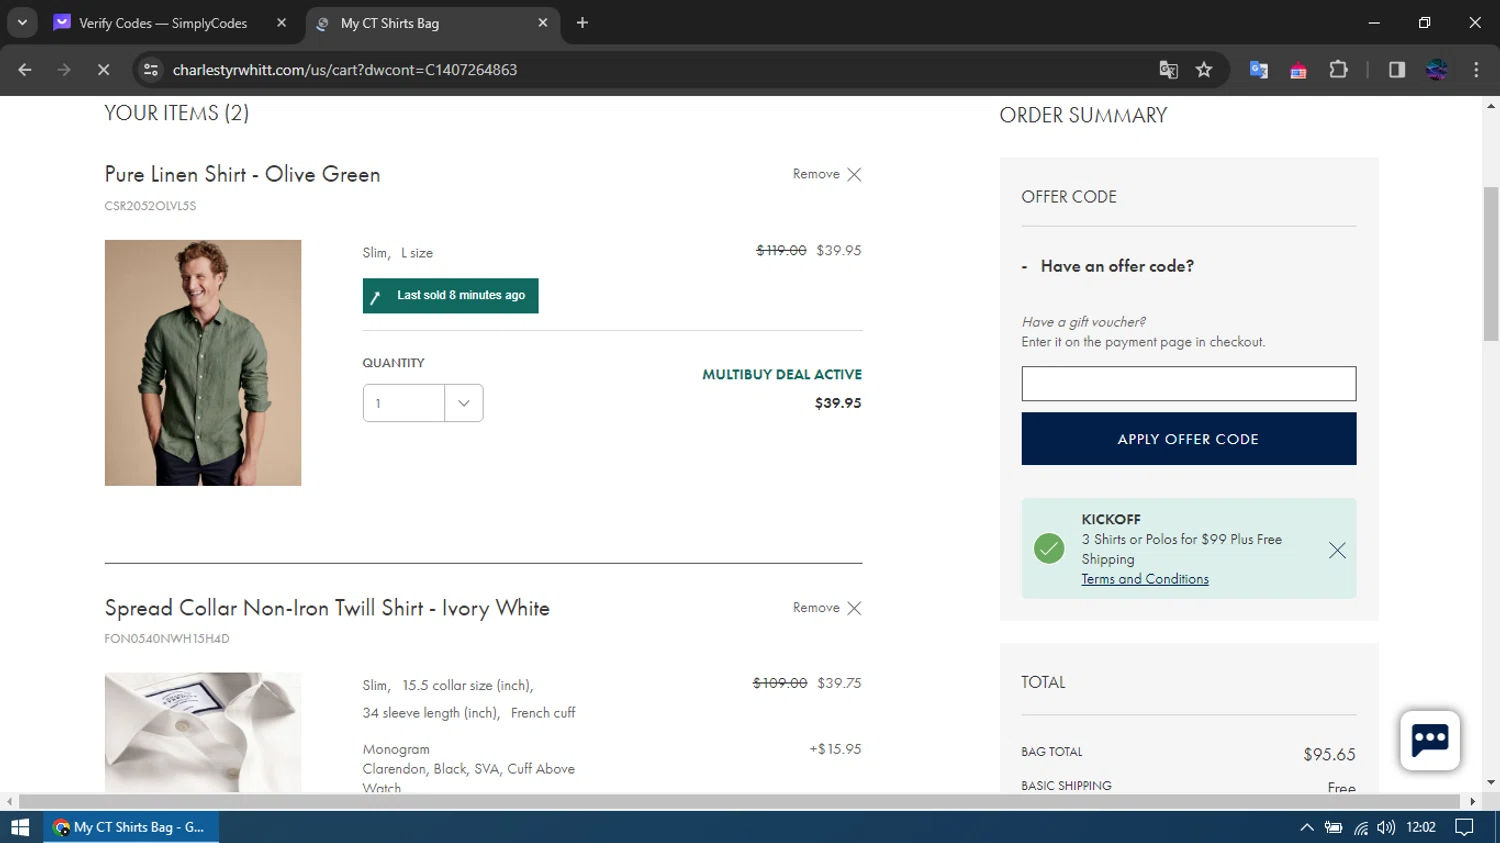Remove Spread Collar Twill Shirt from bag
Viewport: 1500px width, 843px height.
click(x=827, y=608)
